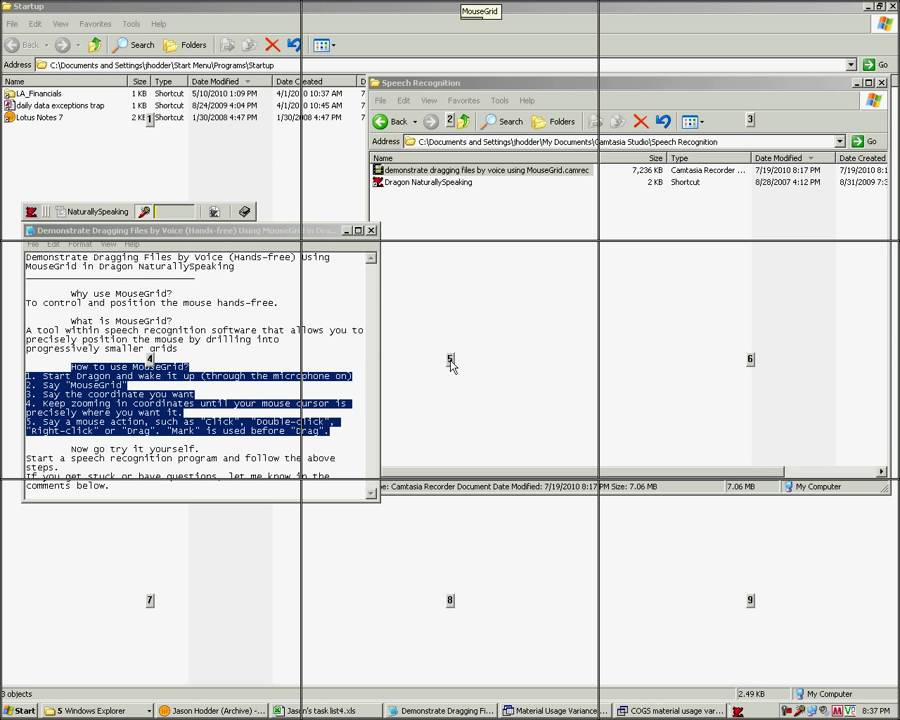Switch to Jason Hodder (Archive) taskbar item
This screenshot has width=900, height=720.
(212, 711)
